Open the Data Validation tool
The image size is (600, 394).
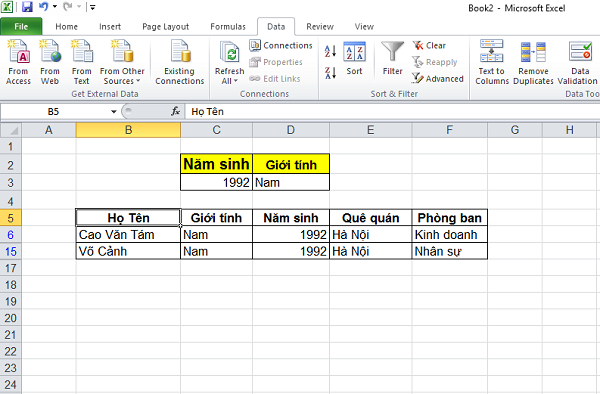tap(578, 62)
